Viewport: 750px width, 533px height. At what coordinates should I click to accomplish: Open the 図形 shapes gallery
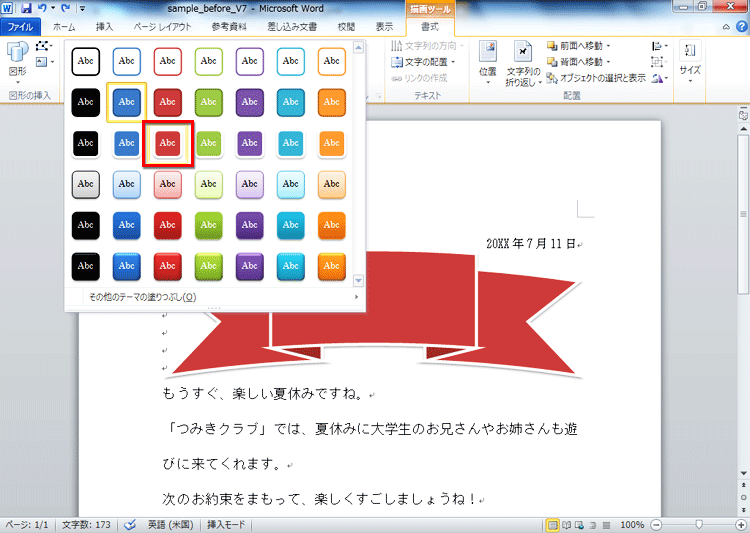point(18,62)
